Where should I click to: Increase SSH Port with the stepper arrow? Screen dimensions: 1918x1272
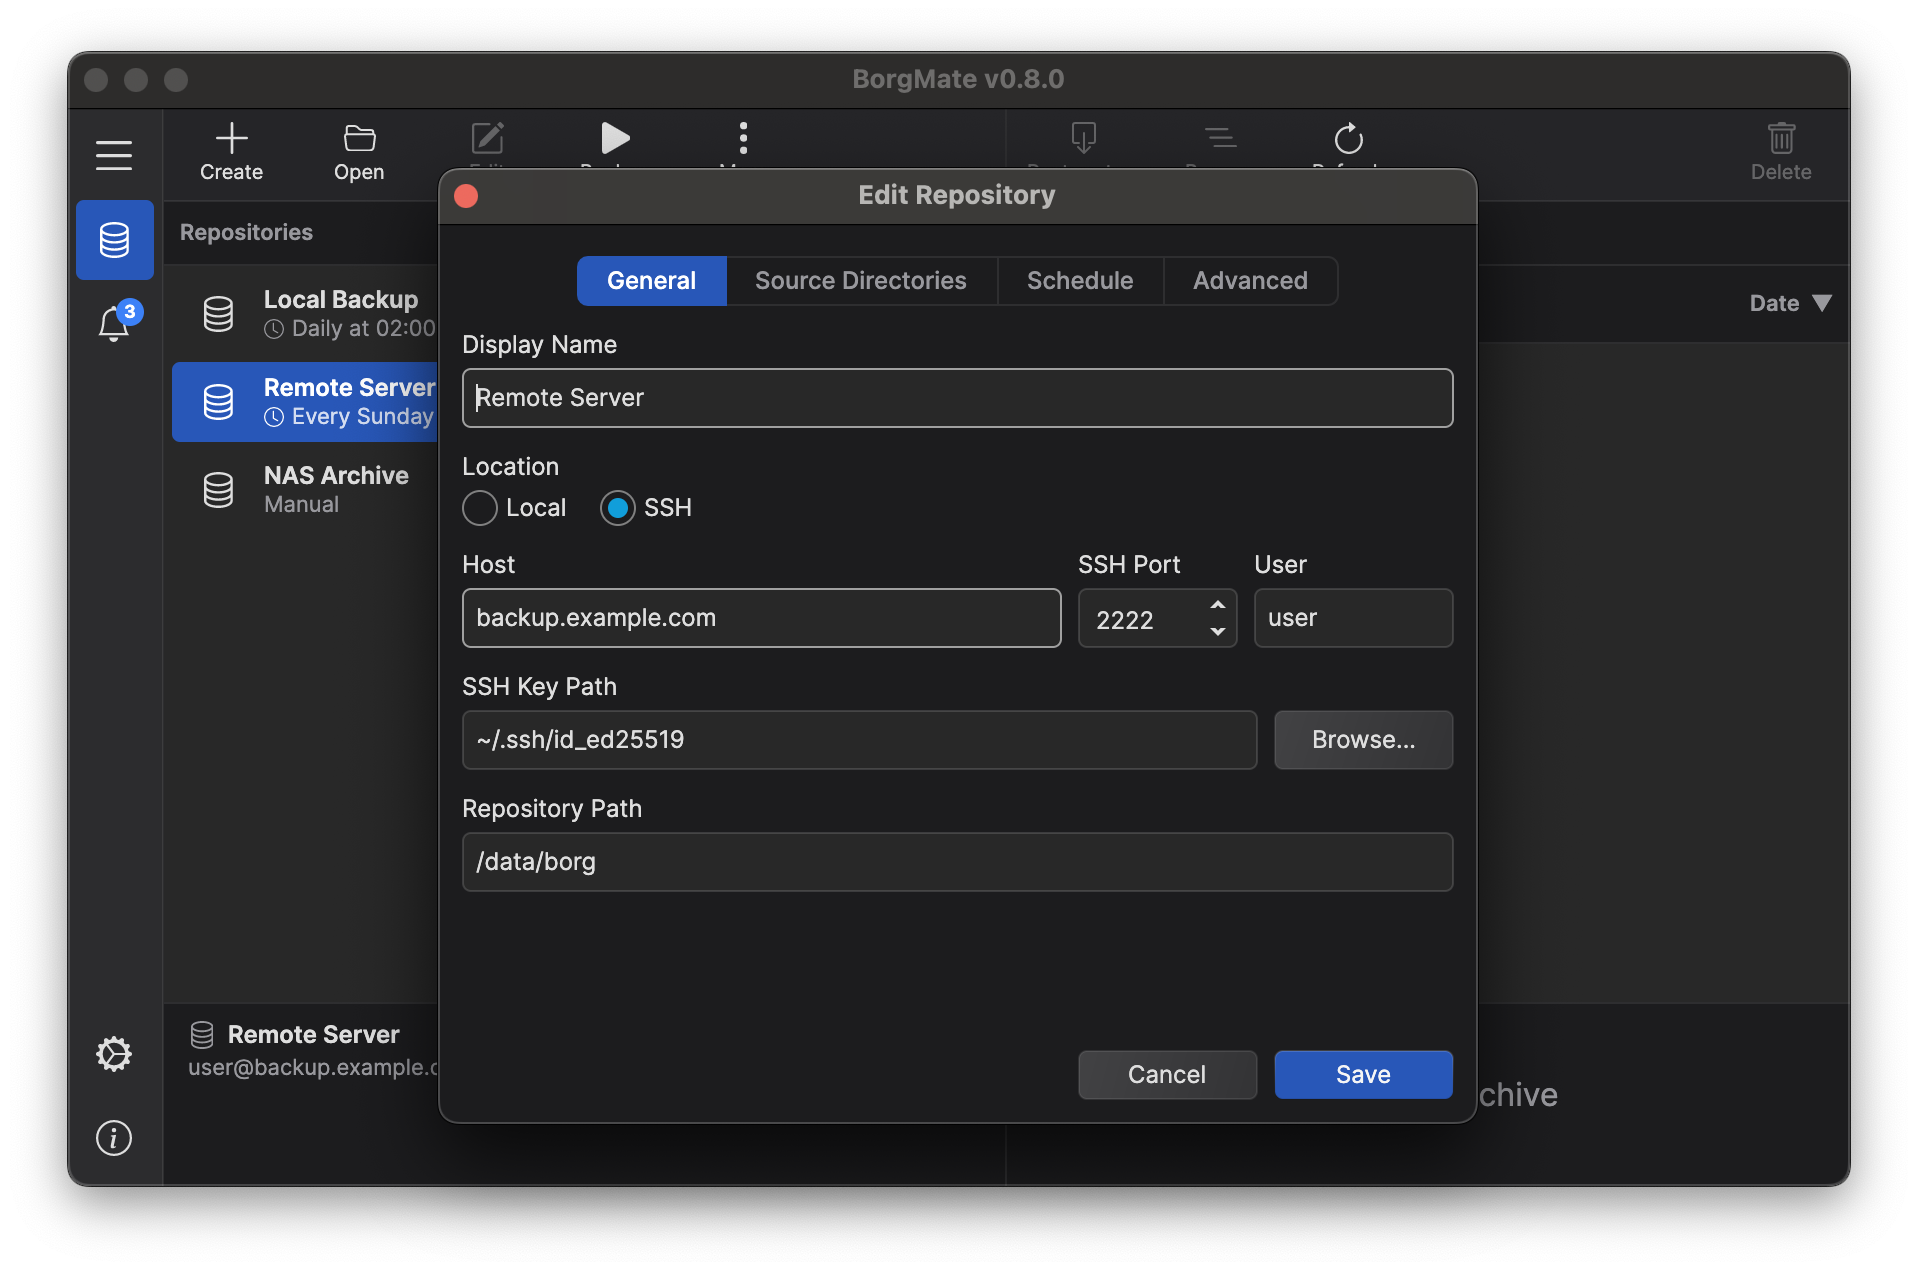click(1217, 606)
